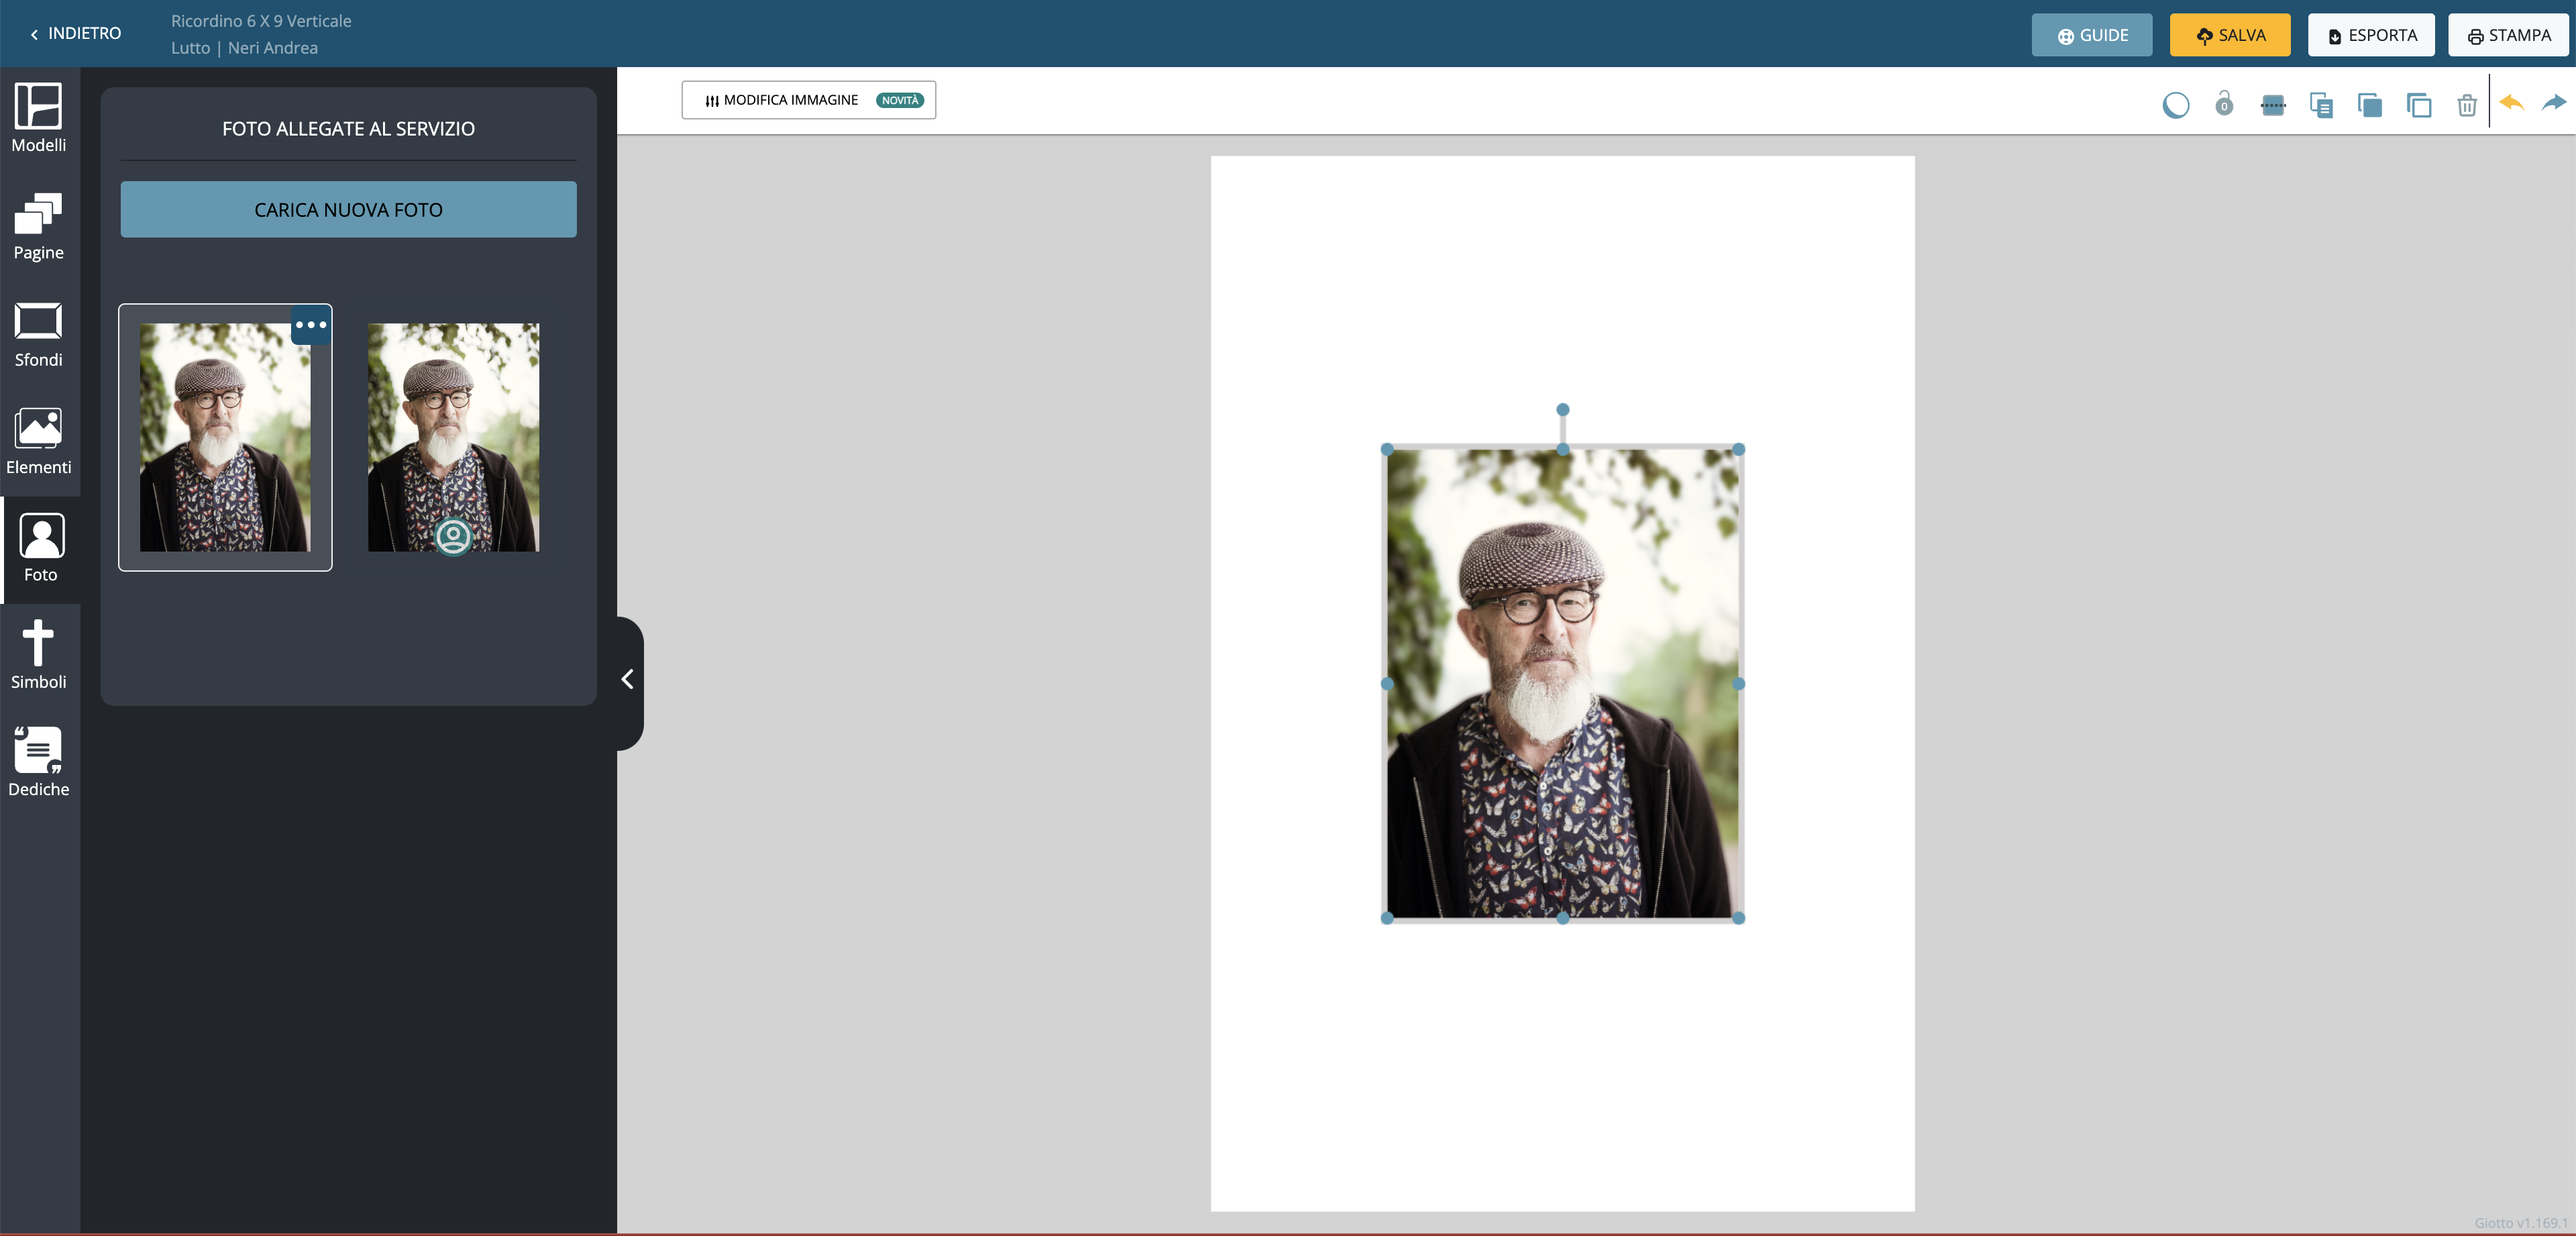Click the circular shadow/opacity icon
Screen dimensions: 2576x1236
click(x=2175, y=105)
